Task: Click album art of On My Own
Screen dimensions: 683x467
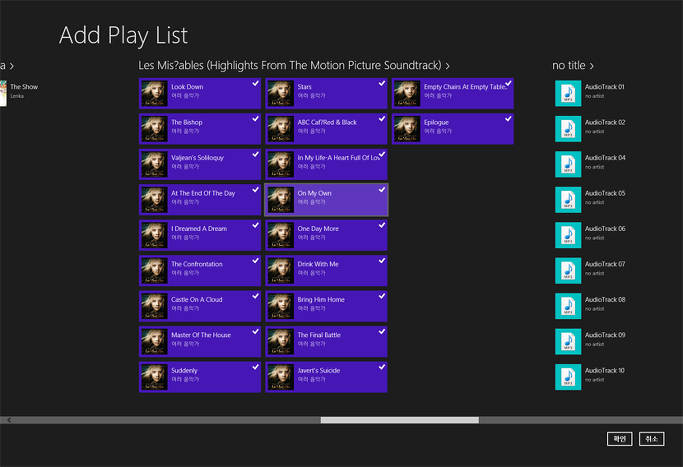Action: (x=280, y=200)
